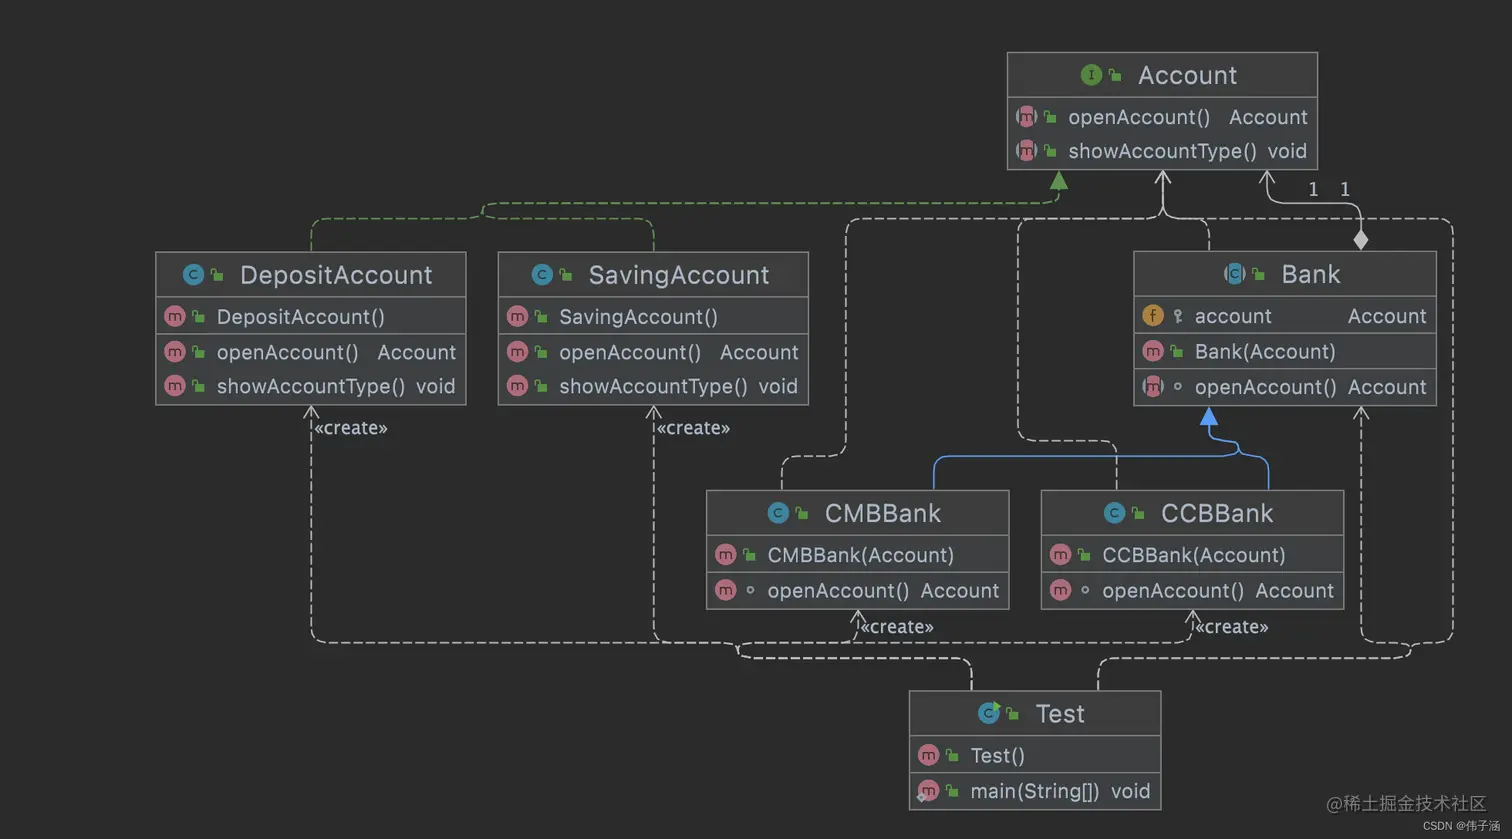Select the Account interface title
The width and height of the screenshot is (1512, 839).
click(x=1187, y=75)
